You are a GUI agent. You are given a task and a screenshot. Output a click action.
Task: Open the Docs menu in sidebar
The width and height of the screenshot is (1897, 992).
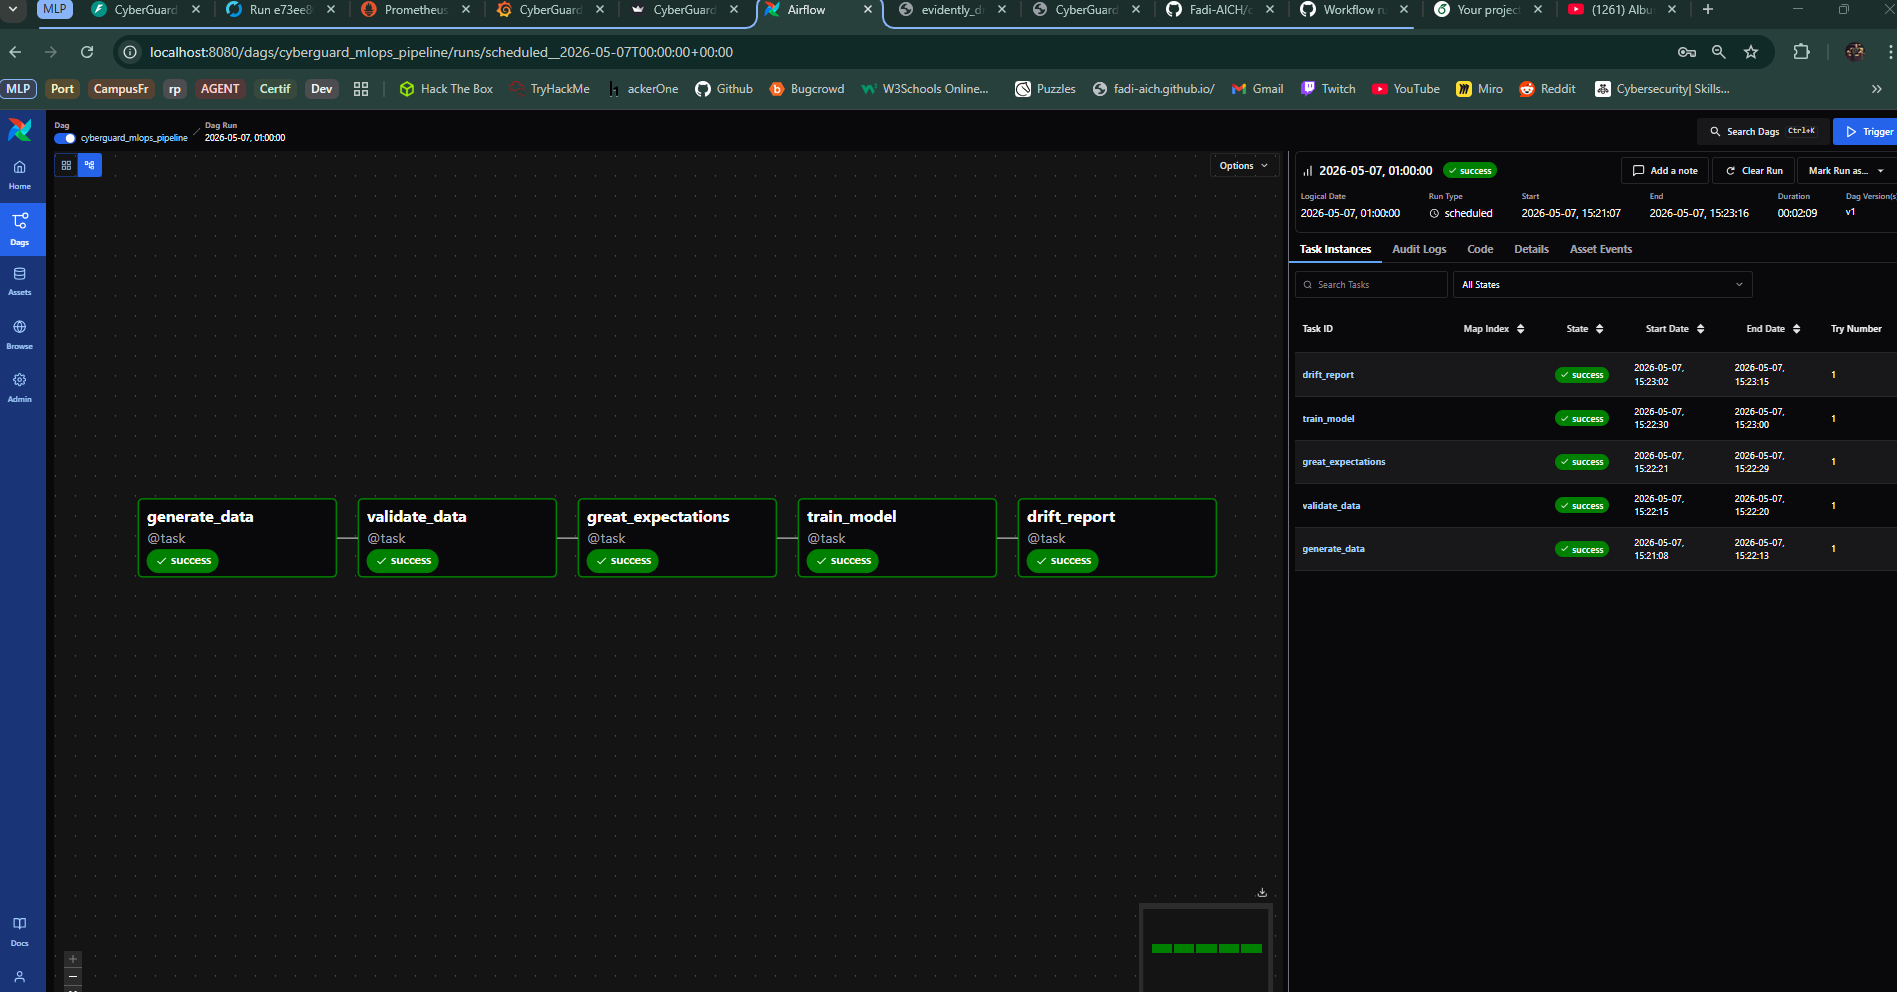(x=20, y=931)
